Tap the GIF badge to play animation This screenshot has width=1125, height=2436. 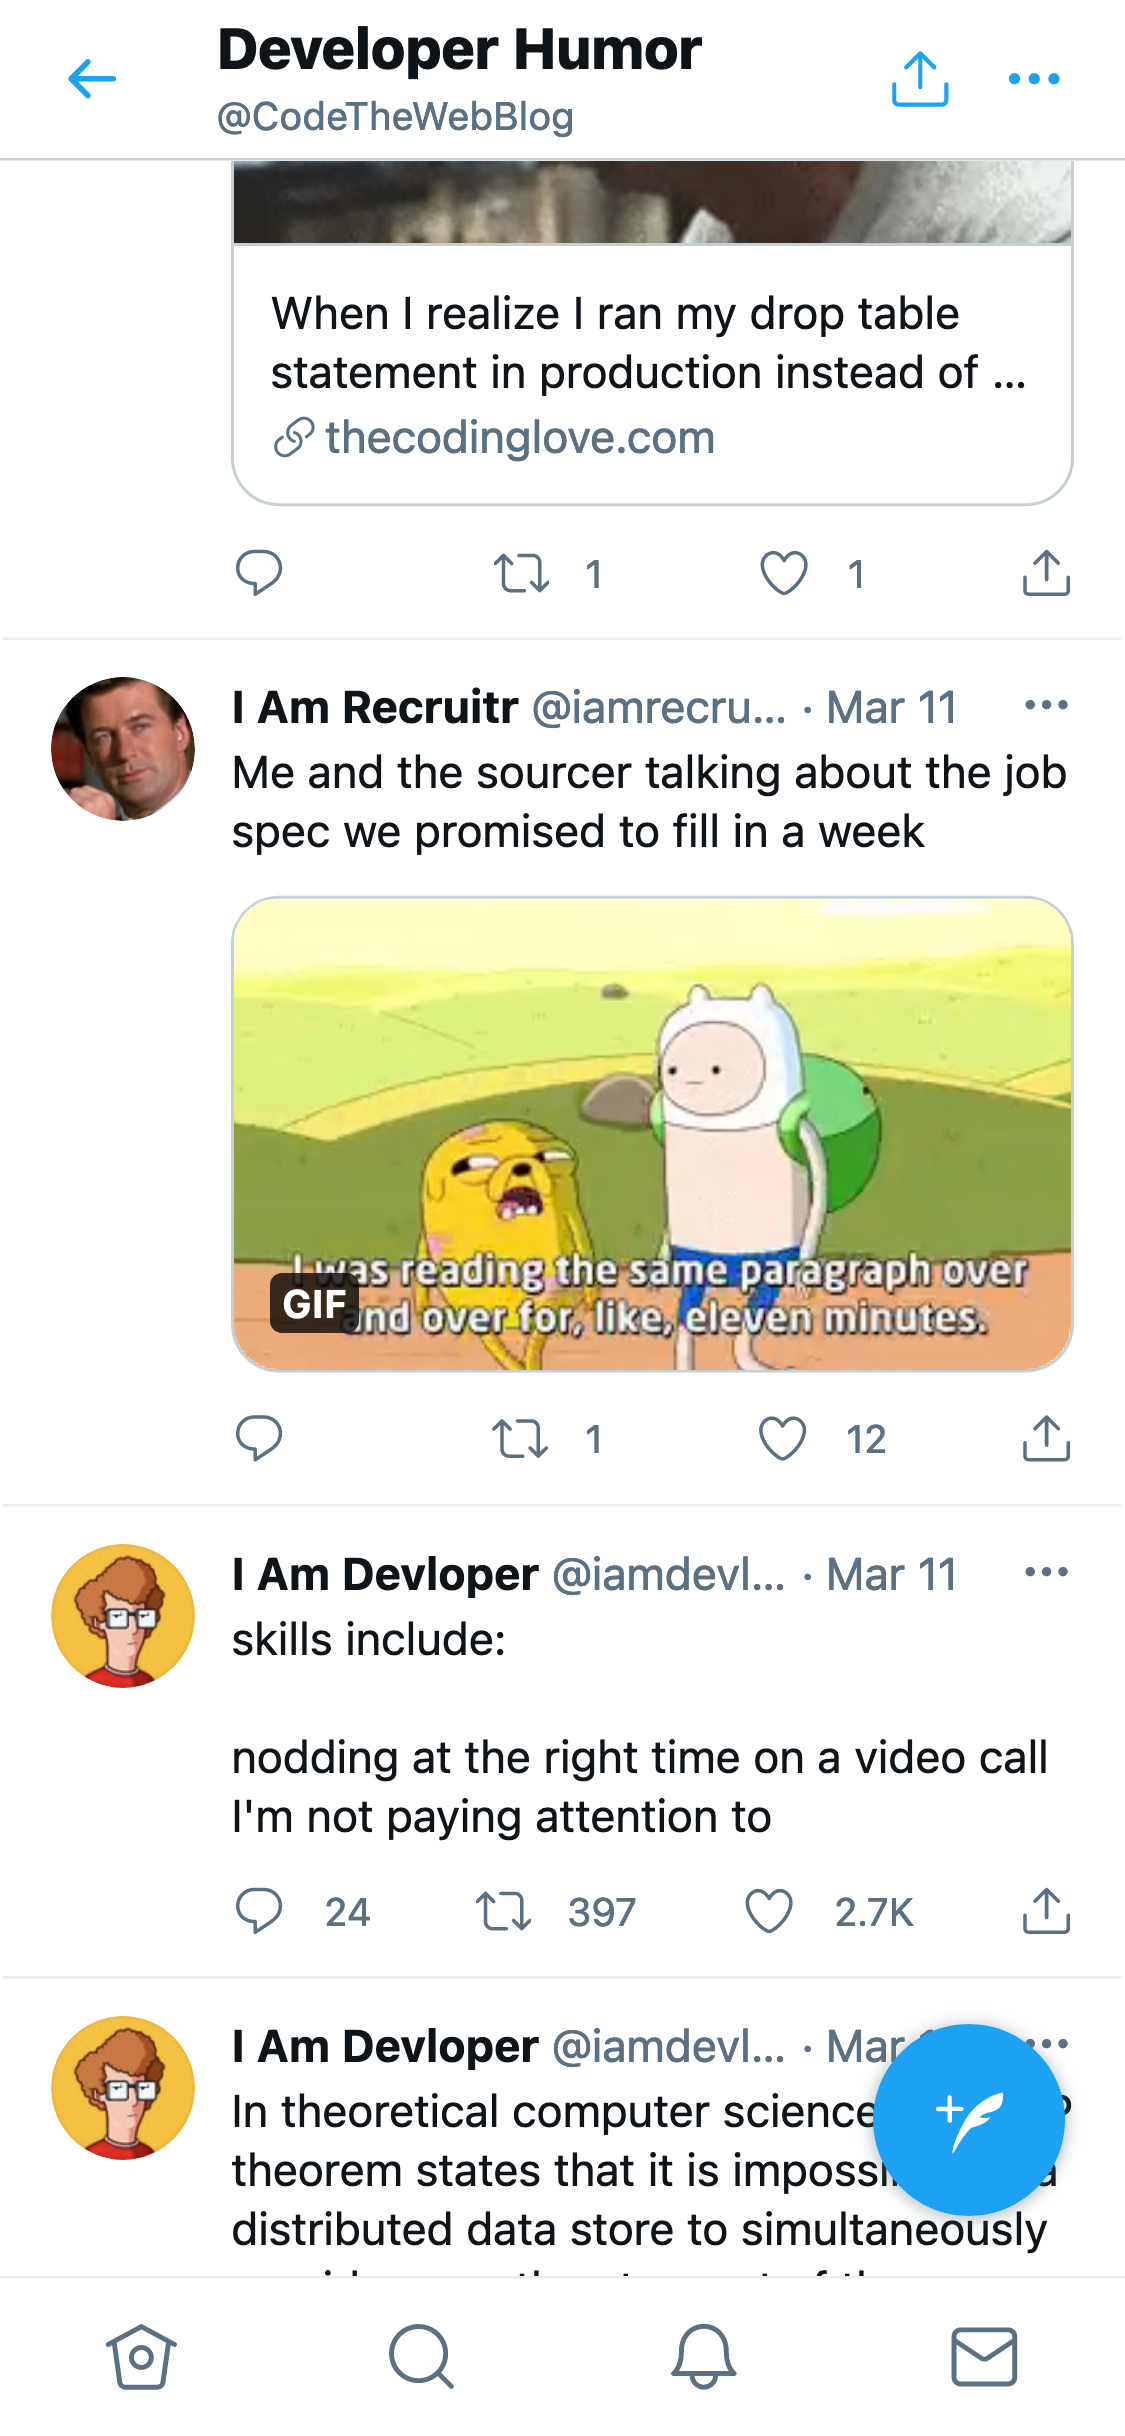click(313, 1304)
